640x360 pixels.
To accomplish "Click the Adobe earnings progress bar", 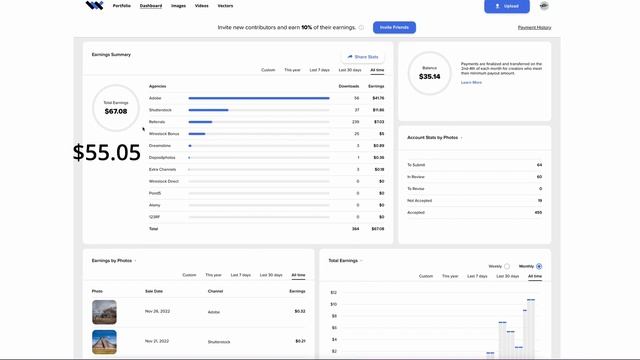I will coord(259,98).
